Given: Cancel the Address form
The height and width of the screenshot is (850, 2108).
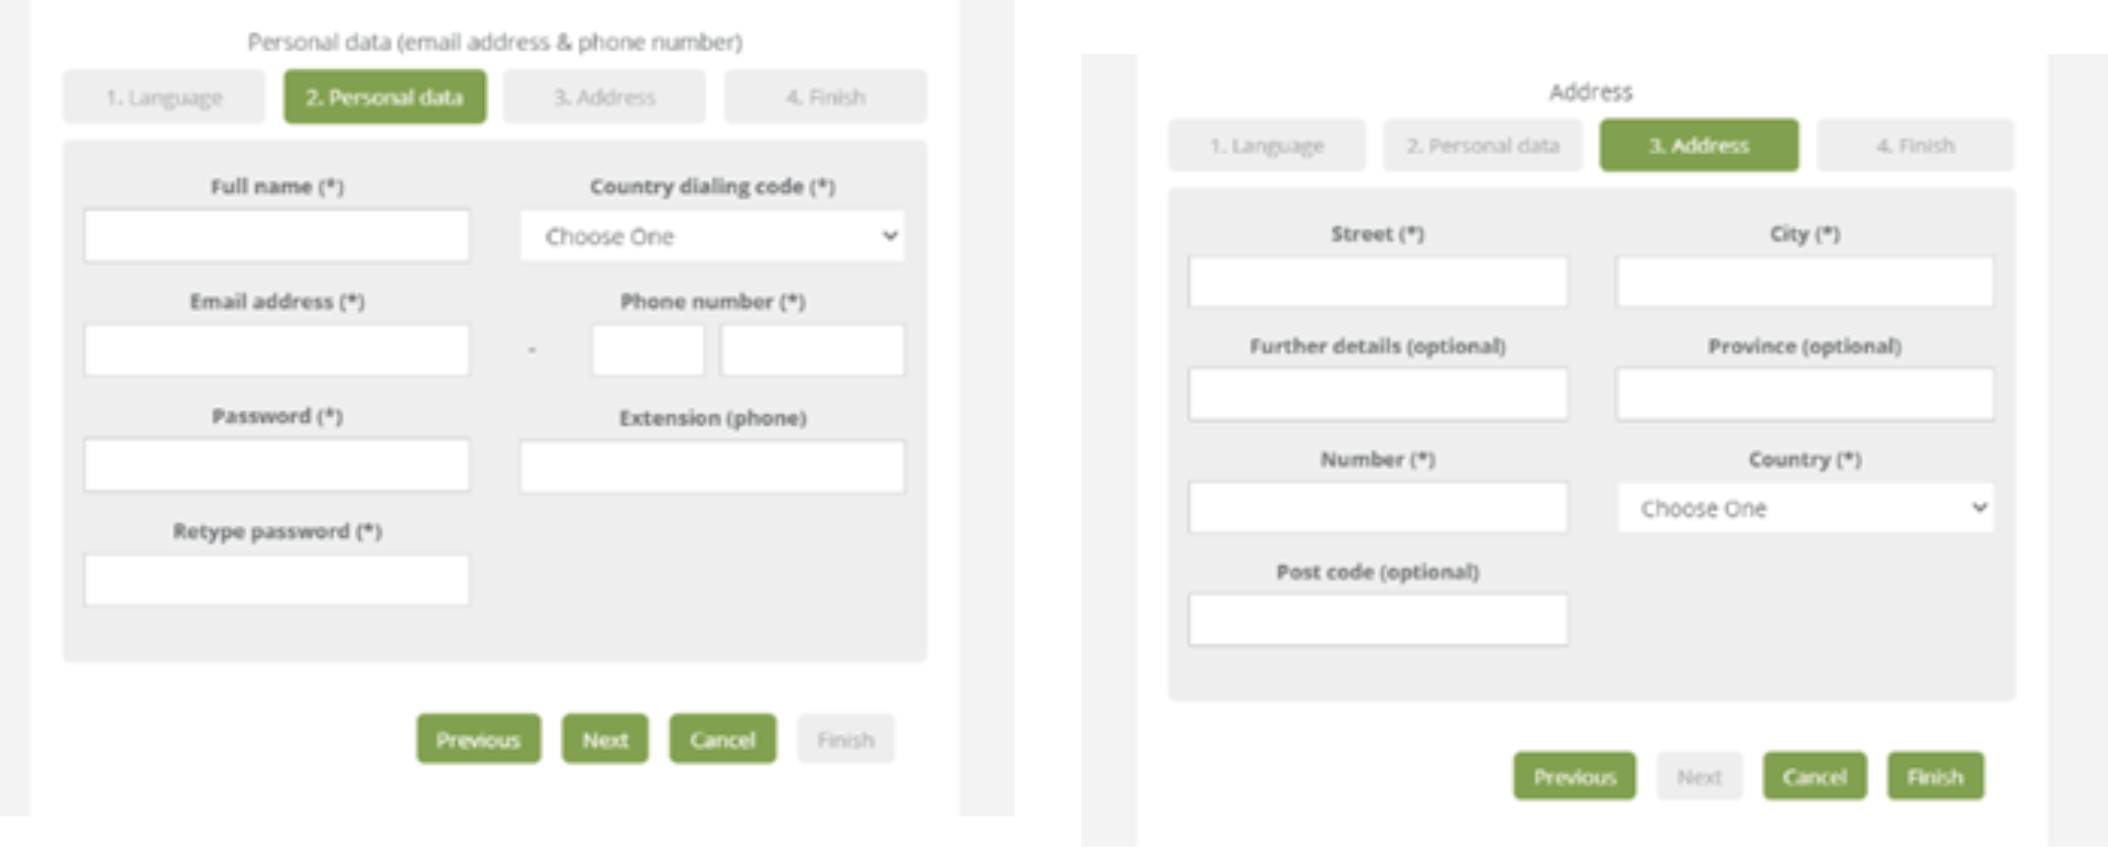Looking at the screenshot, I should click(x=1814, y=776).
